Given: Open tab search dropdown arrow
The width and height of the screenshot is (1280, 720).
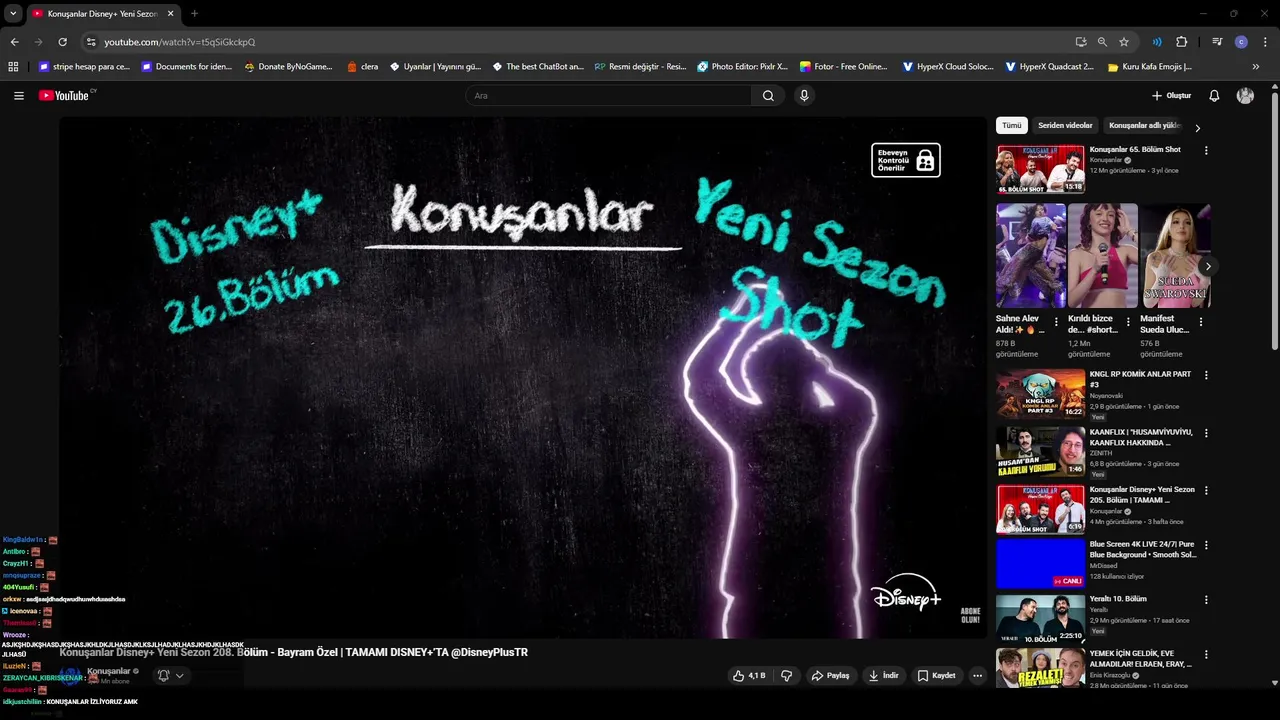Looking at the screenshot, I should tap(13, 14).
